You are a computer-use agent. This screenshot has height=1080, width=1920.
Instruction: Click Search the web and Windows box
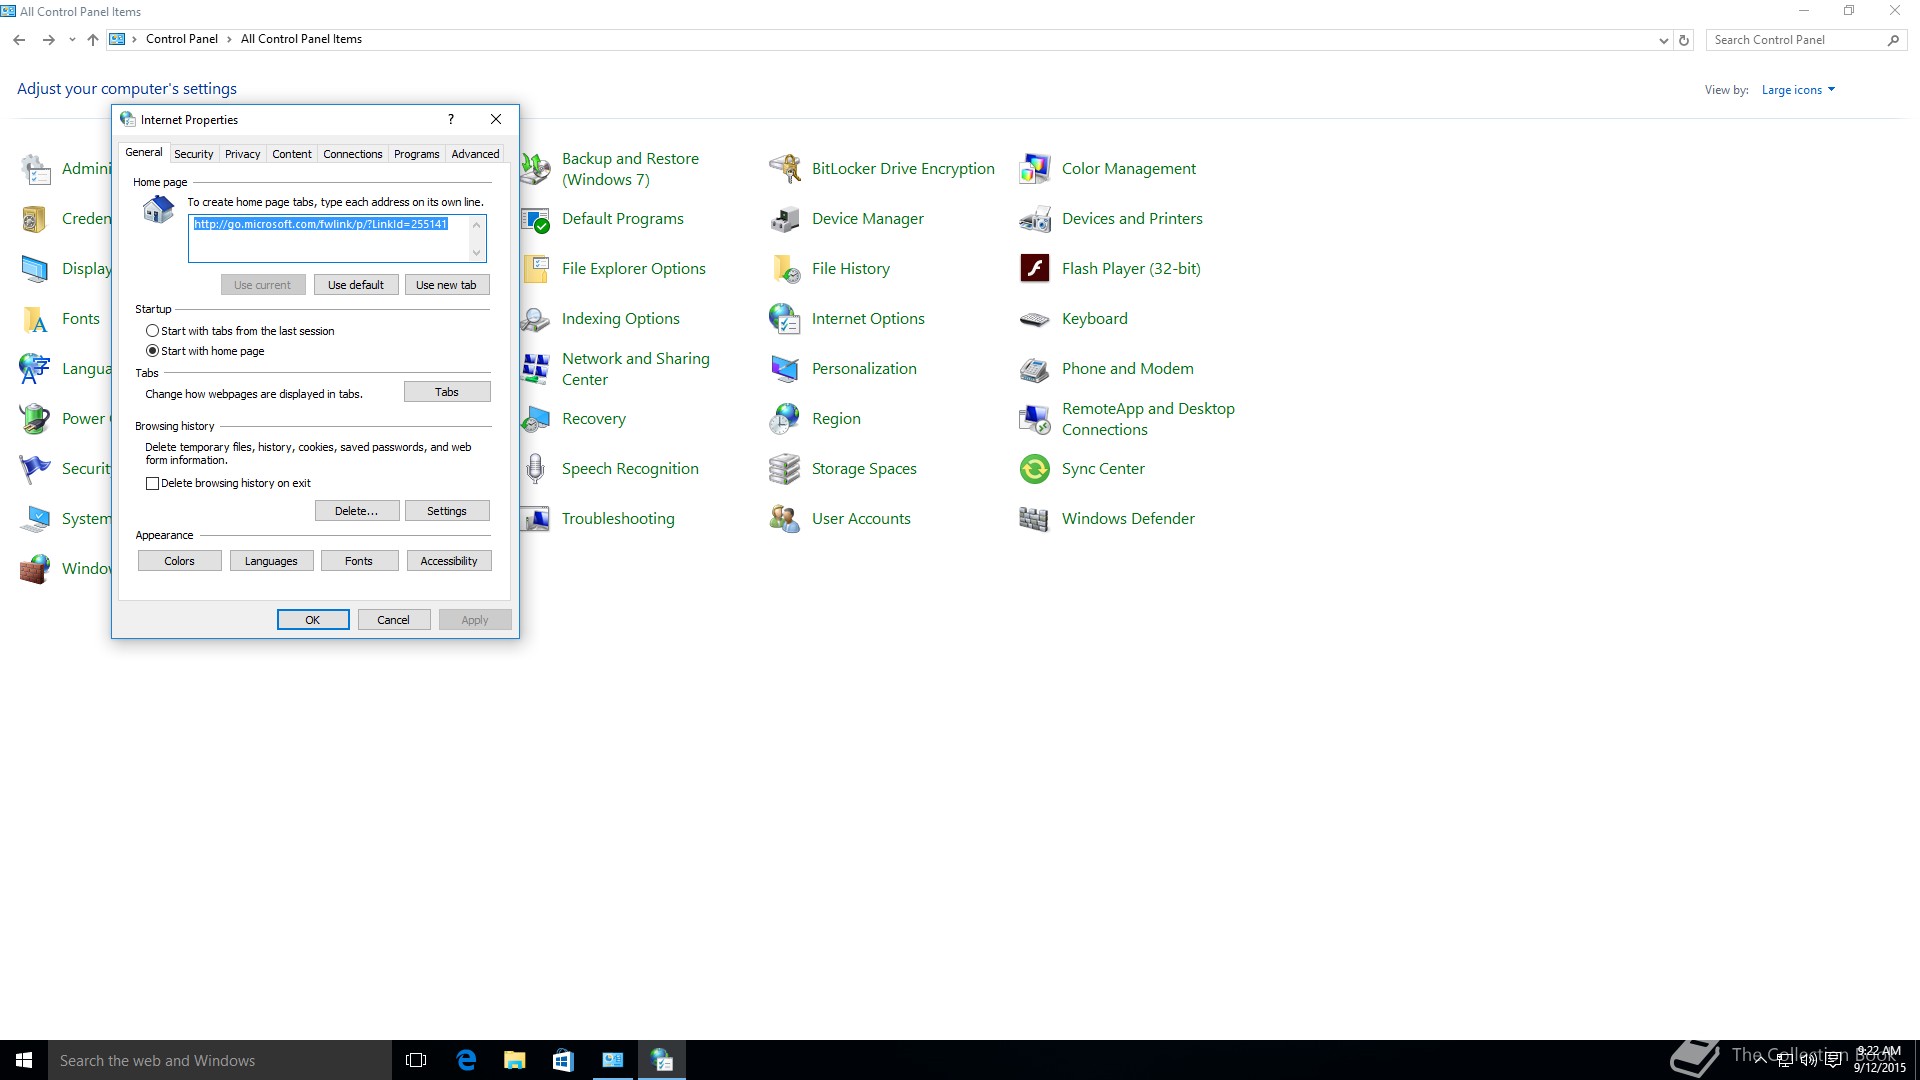(x=220, y=1060)
